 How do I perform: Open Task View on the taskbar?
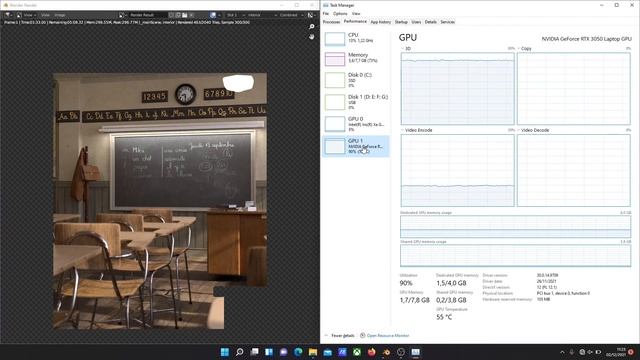point(254,352)
